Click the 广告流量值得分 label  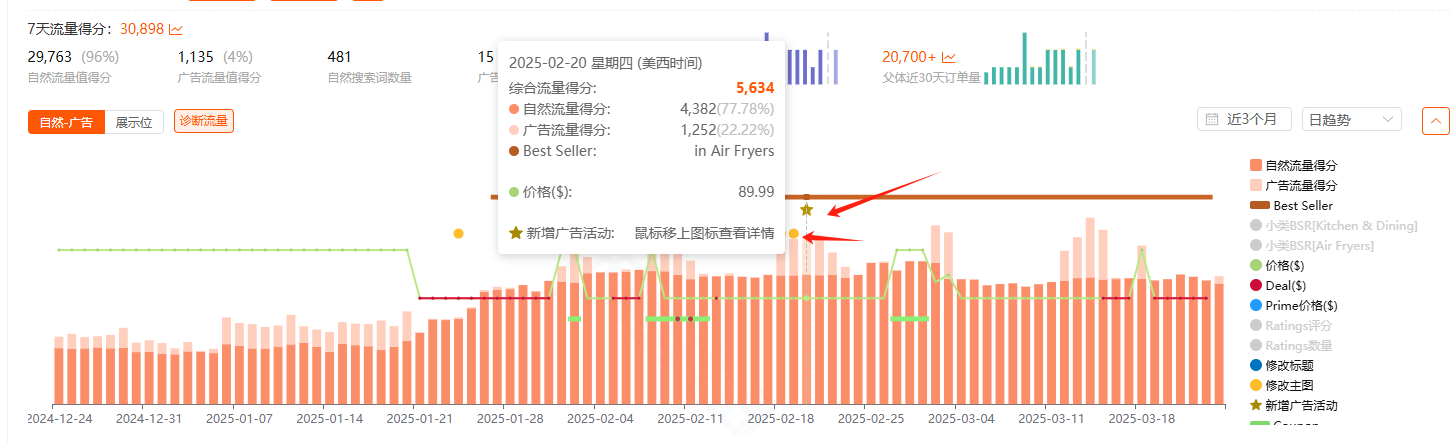(x=219, y=77)
